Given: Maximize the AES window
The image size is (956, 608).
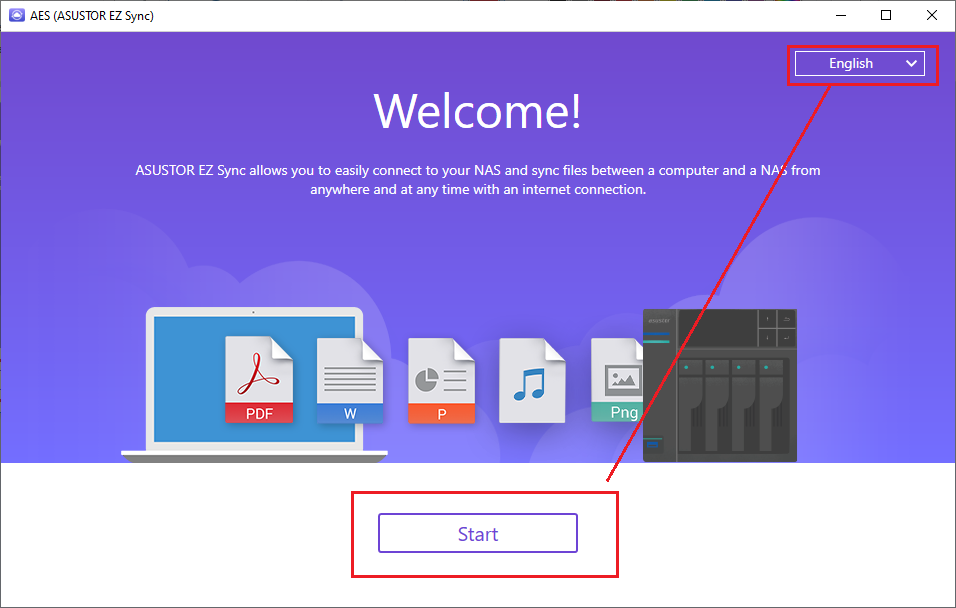Looking at the screenshot, I should click(886, 15).
